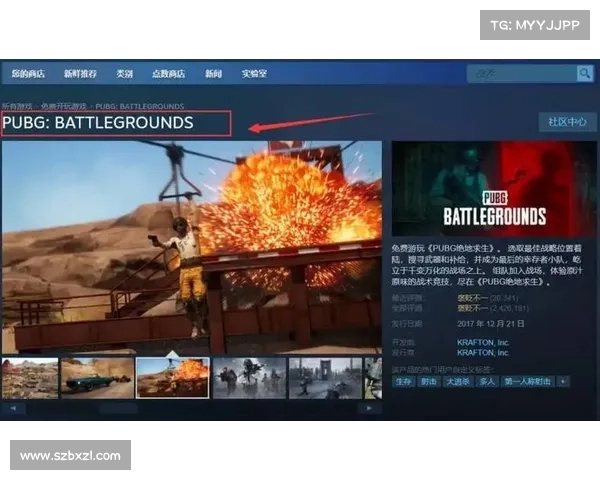
Task: Open the 点数商店 menu
Action: click(168, 73)
